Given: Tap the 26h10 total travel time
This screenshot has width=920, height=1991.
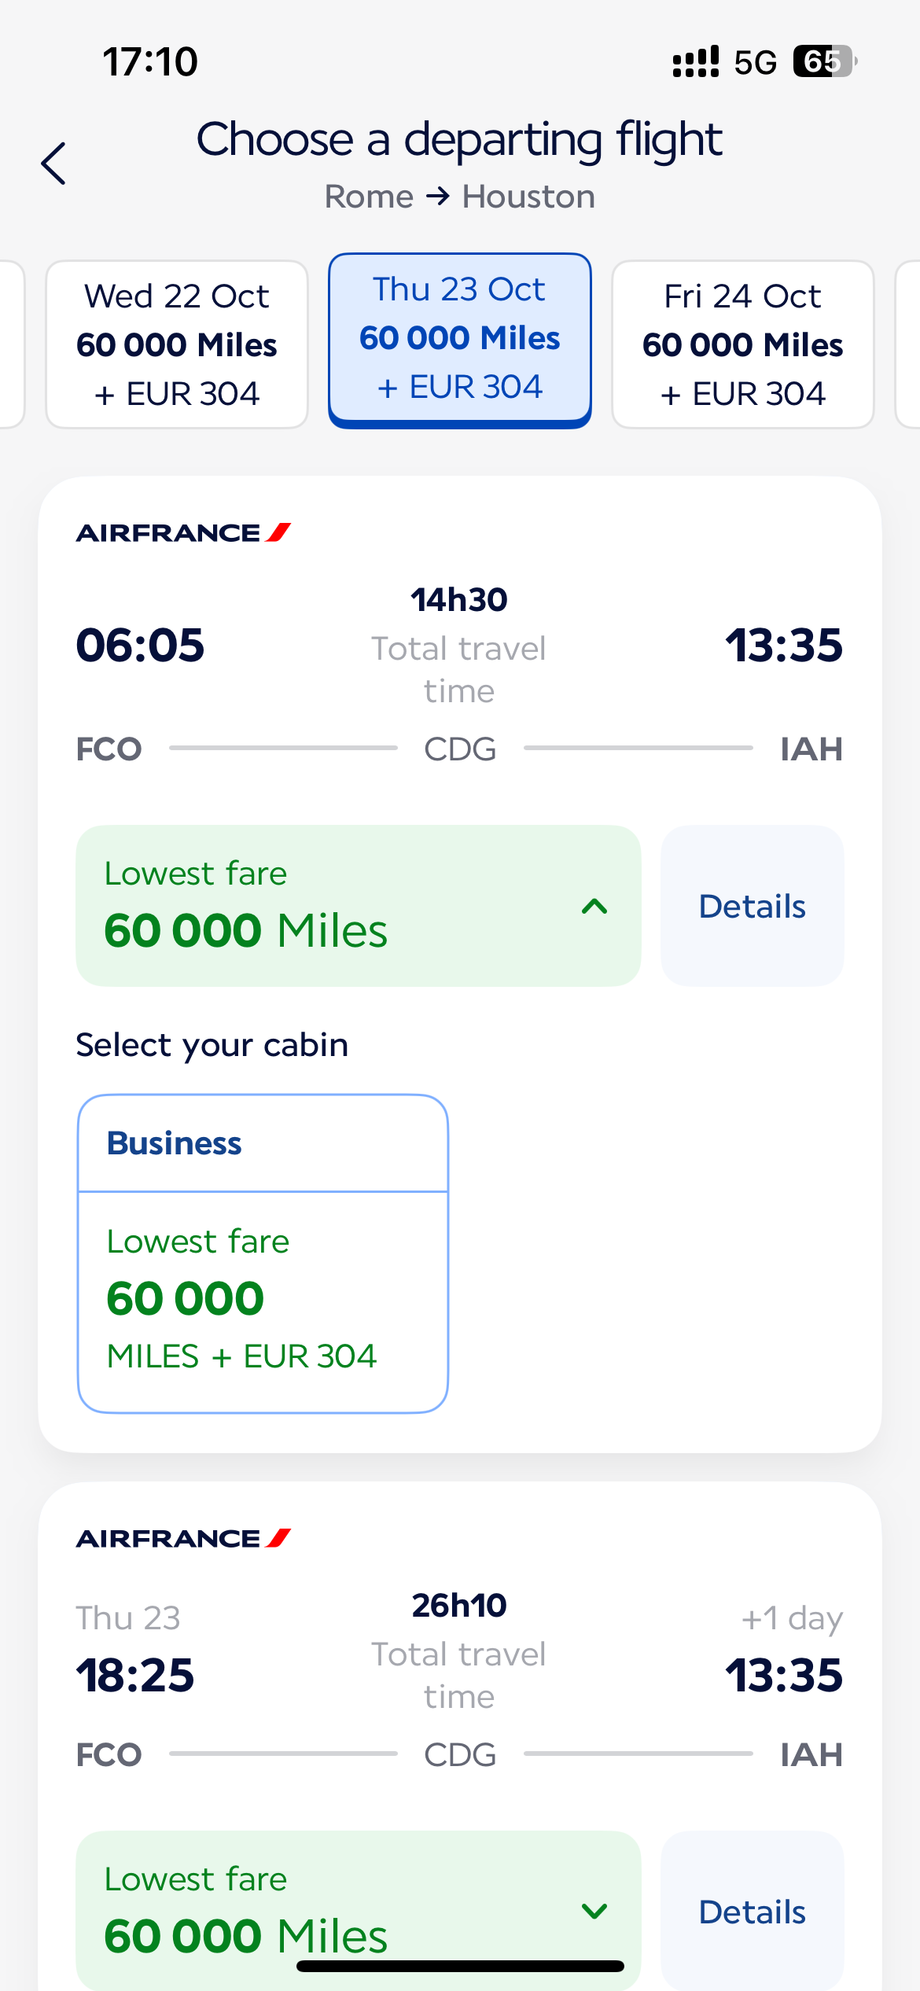Looking at the screenshot, I should 459,1605.
